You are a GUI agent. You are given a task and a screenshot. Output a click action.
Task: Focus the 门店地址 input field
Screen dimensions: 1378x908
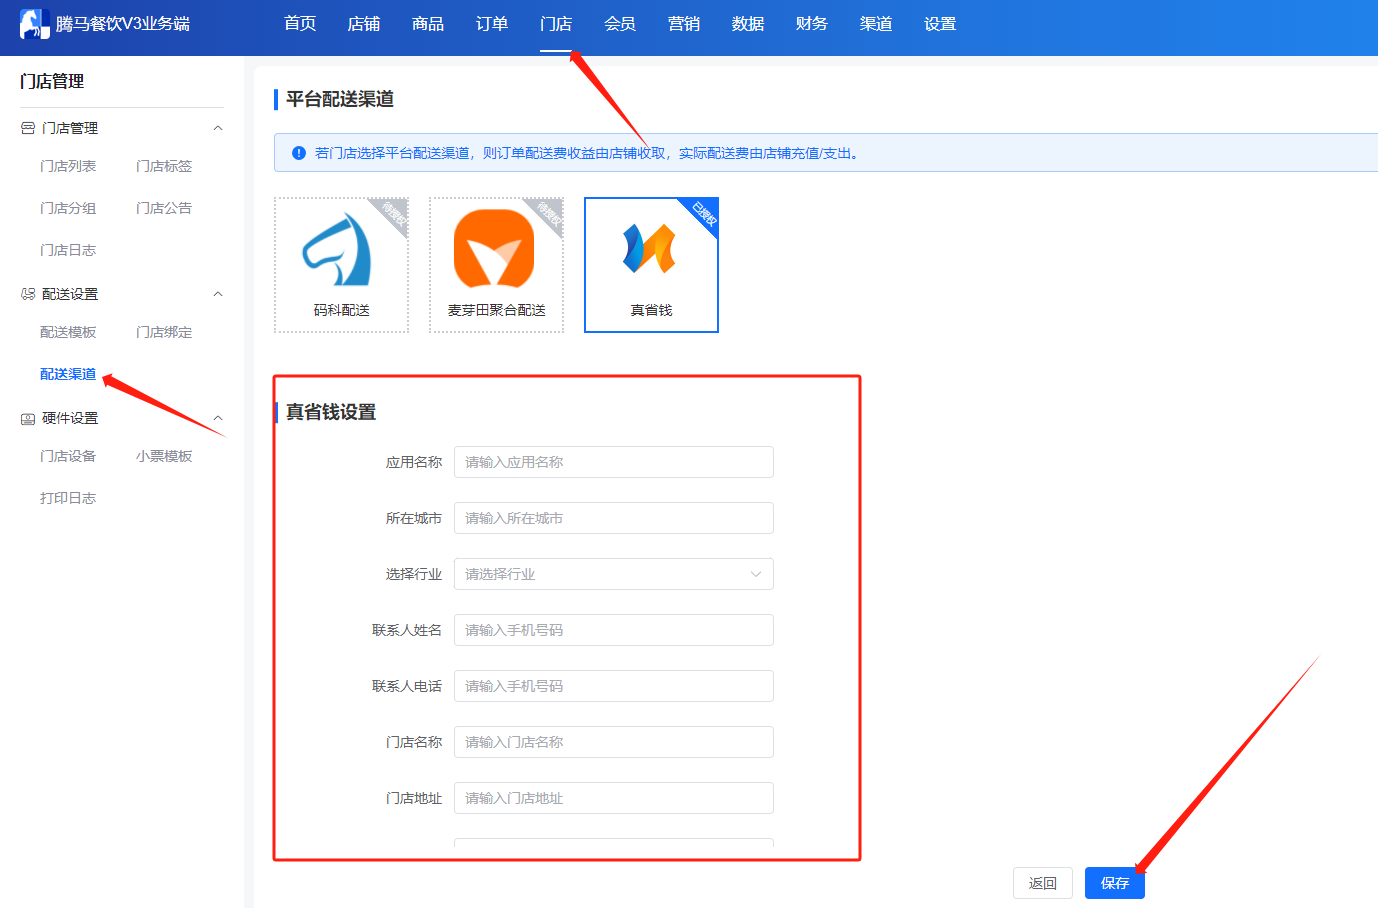614,798
